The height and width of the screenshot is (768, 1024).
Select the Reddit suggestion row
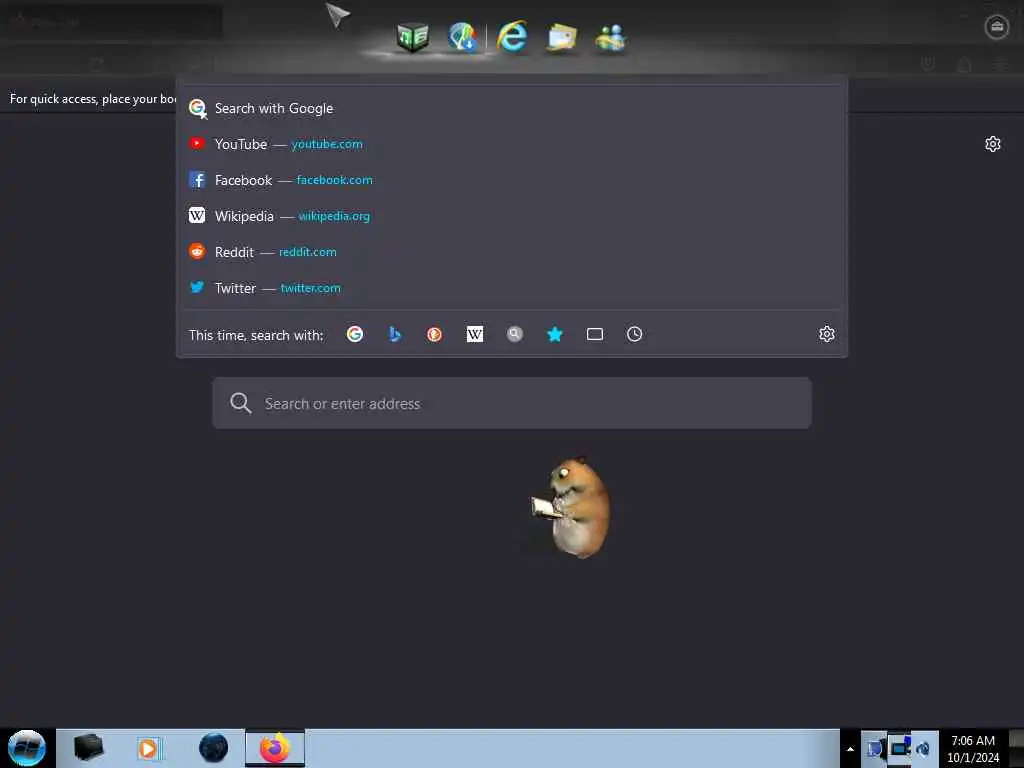click(x=512, y=252)
